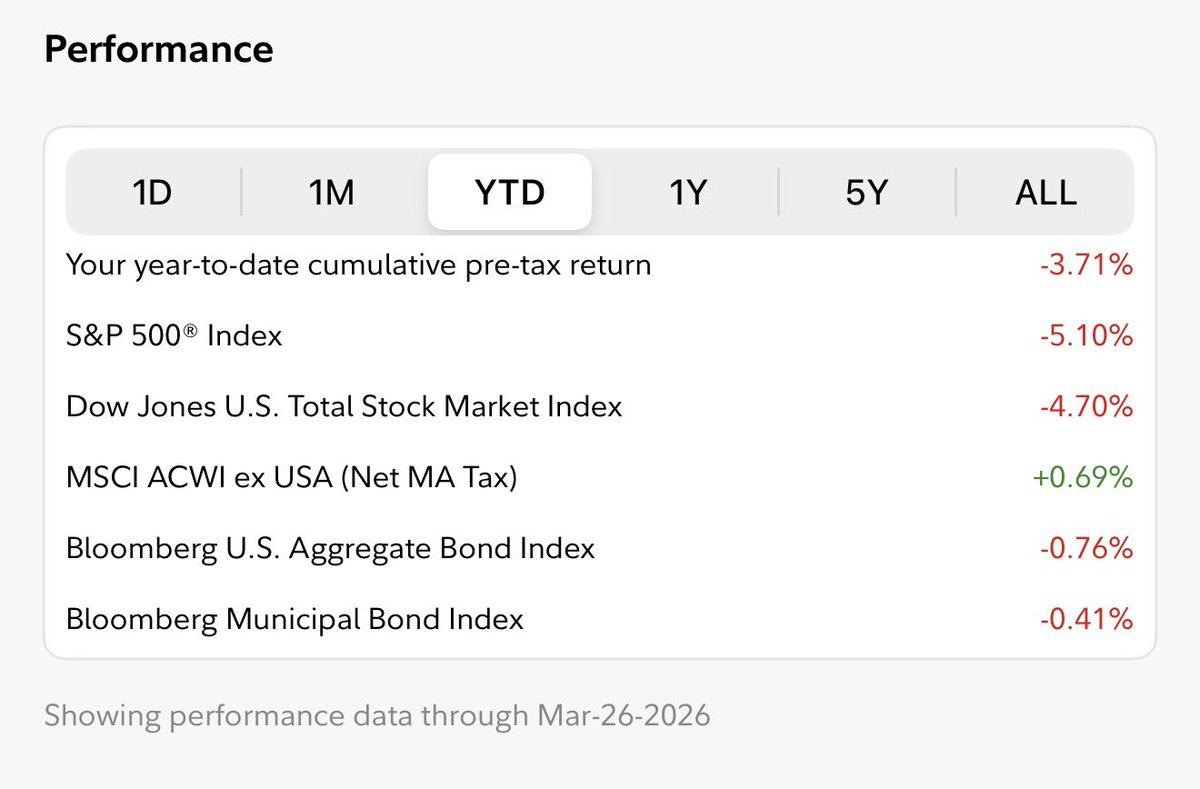
Task: Click the -3.71% return value
Action: pyautogui.click(x=1087, y=265)
